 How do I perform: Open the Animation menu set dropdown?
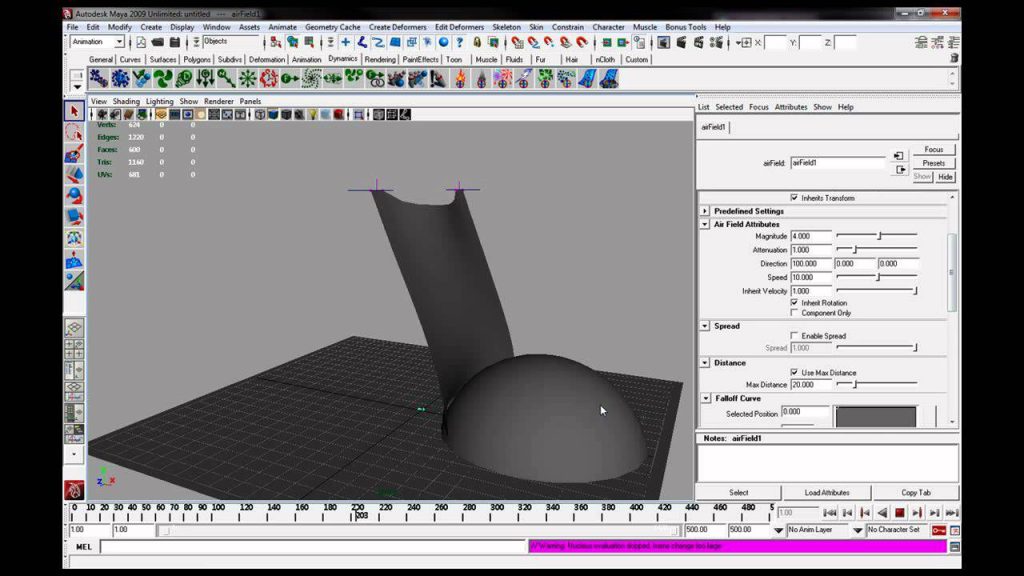pyautogui.click(x=120, y=42)
